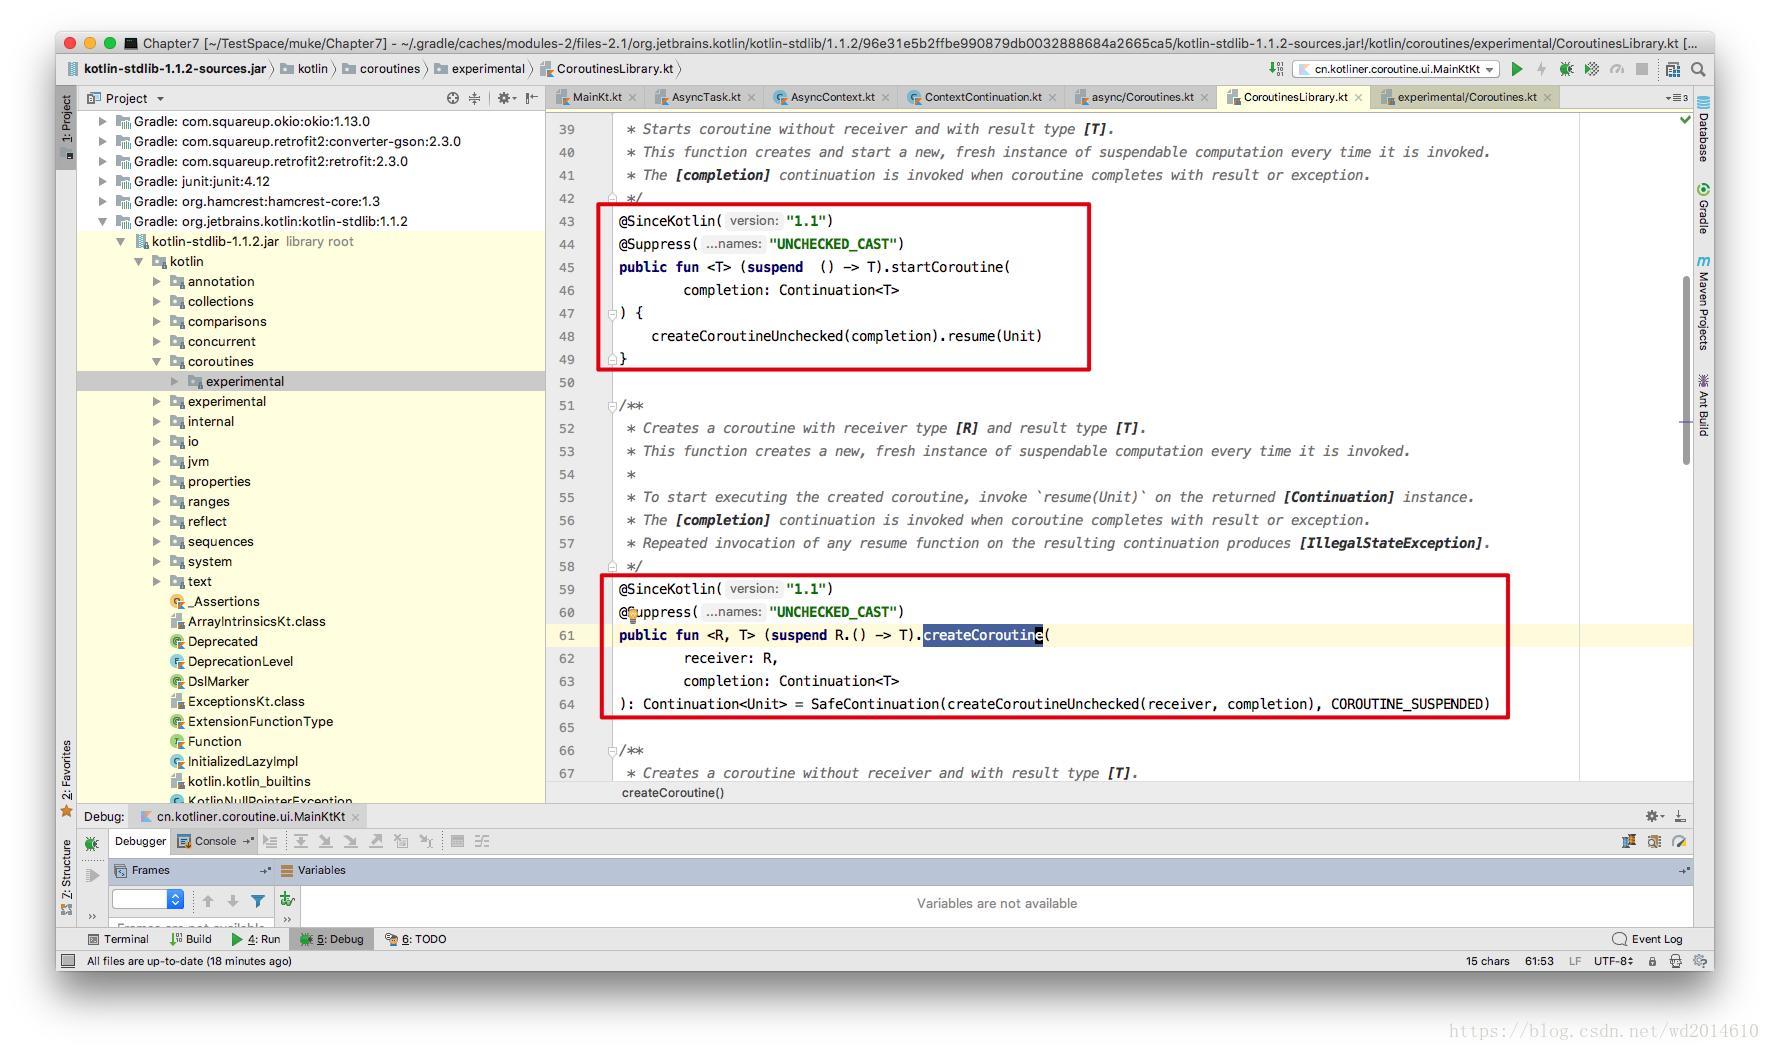Switch to the AsyncContext.kt editor tab

click(832, 97)
